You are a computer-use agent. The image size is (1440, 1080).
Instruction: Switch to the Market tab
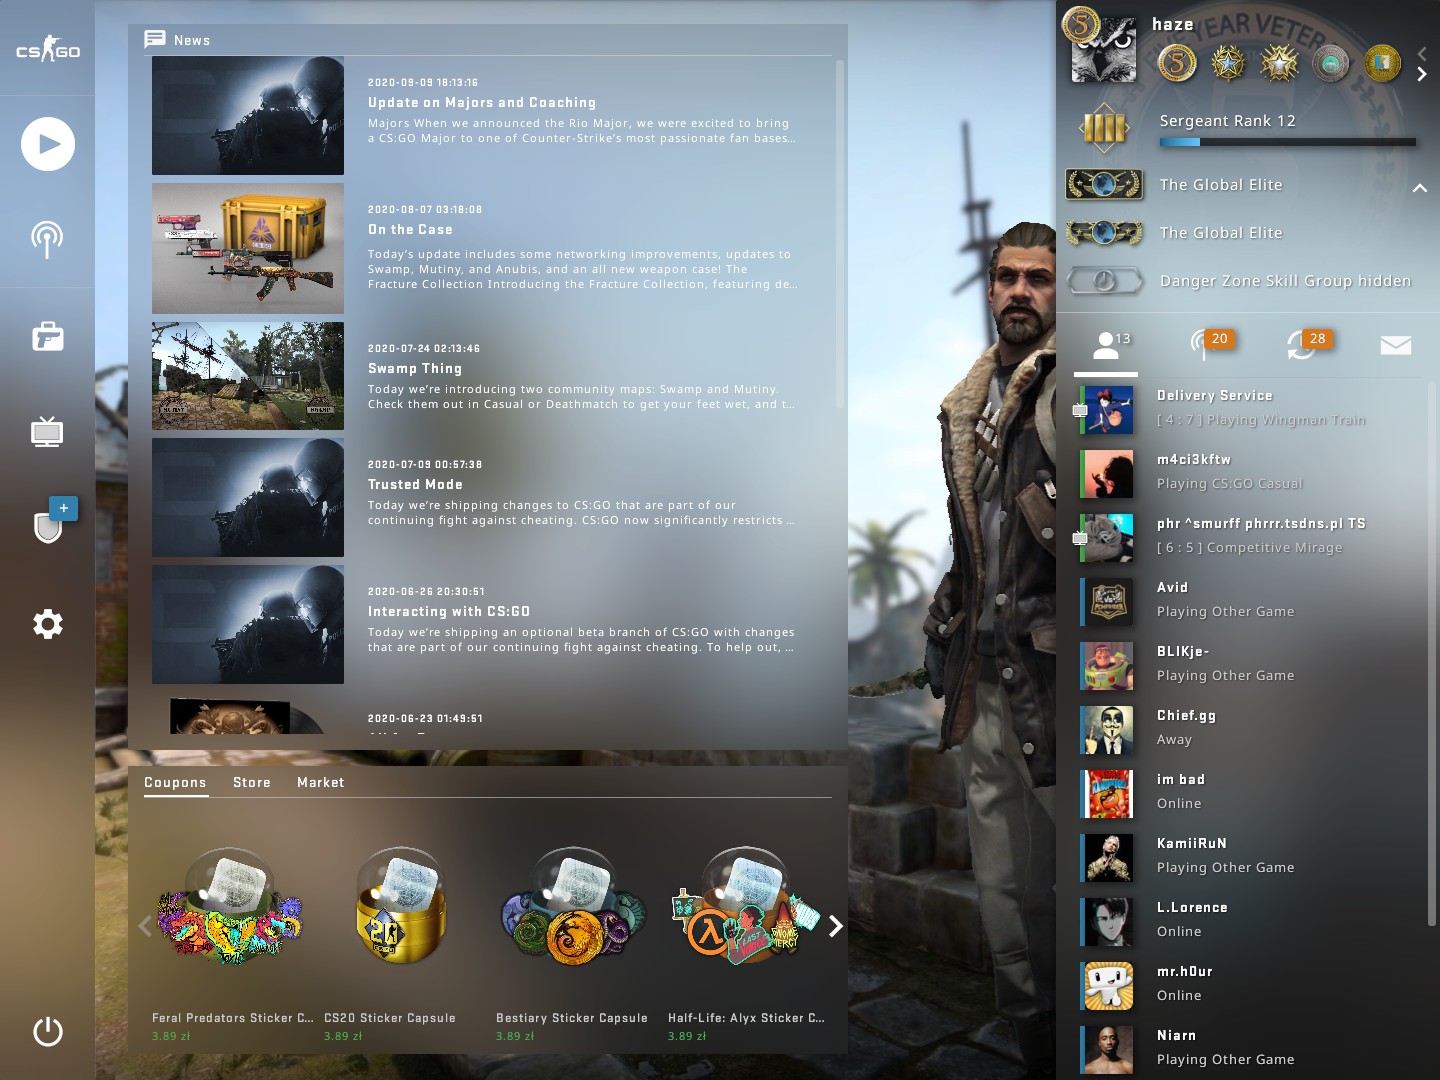point(320,782)
